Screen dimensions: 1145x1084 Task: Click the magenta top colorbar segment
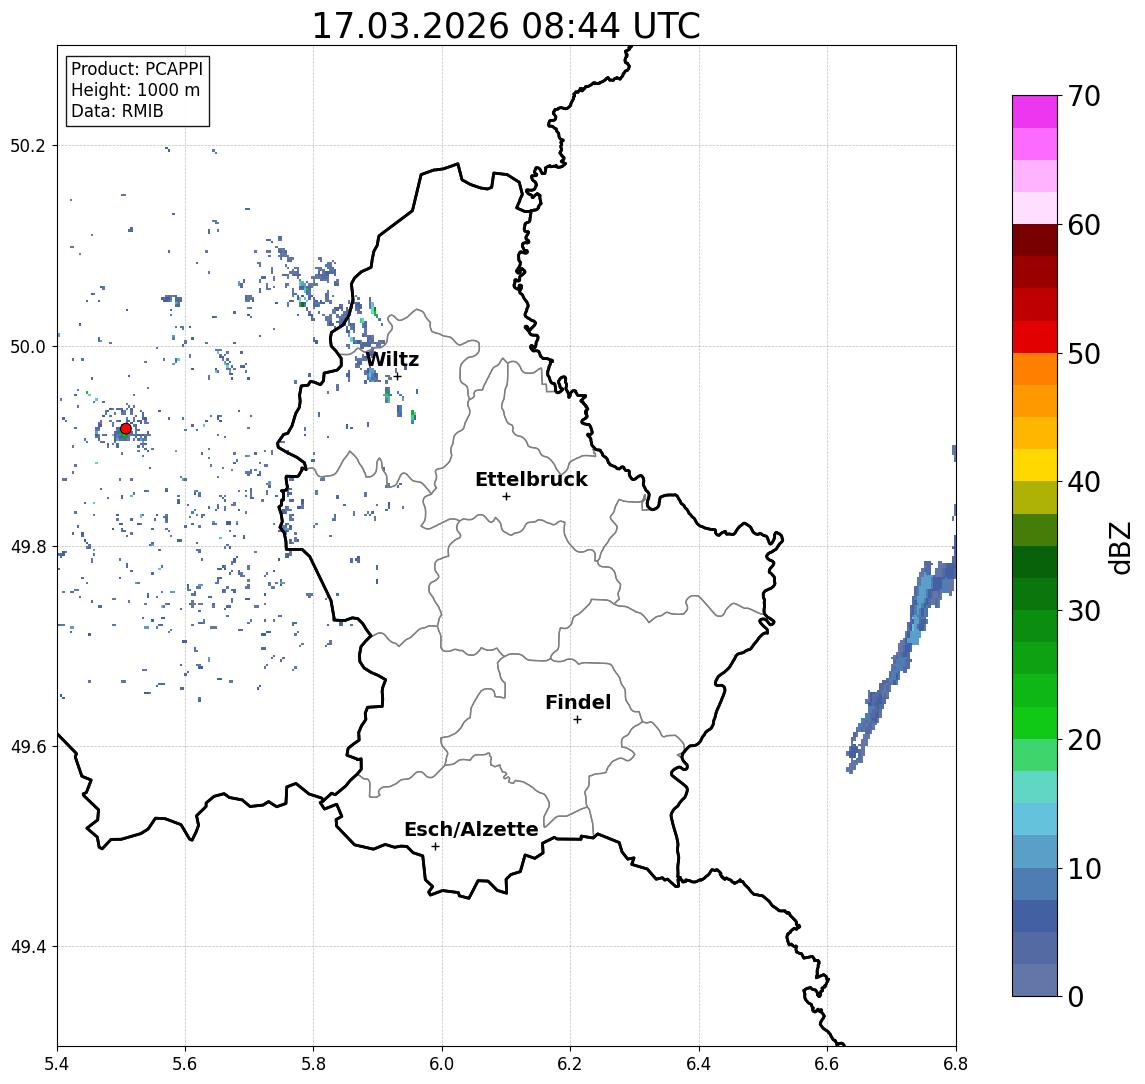1035,112
